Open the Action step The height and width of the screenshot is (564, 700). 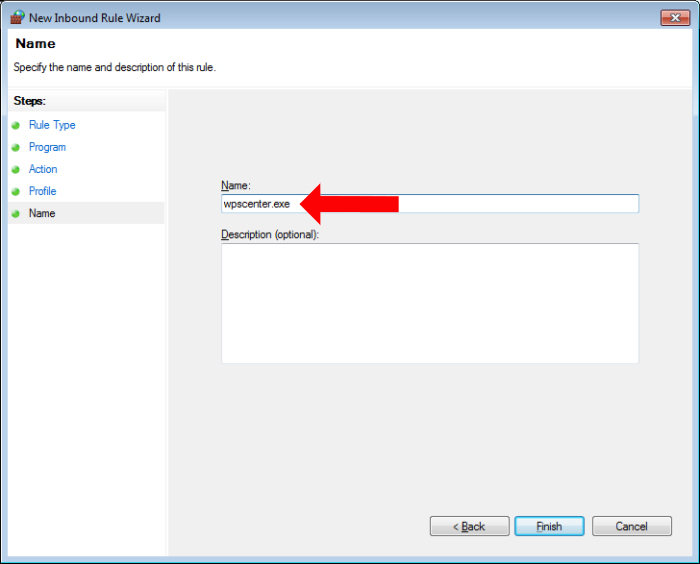click(x=43, y=169)
